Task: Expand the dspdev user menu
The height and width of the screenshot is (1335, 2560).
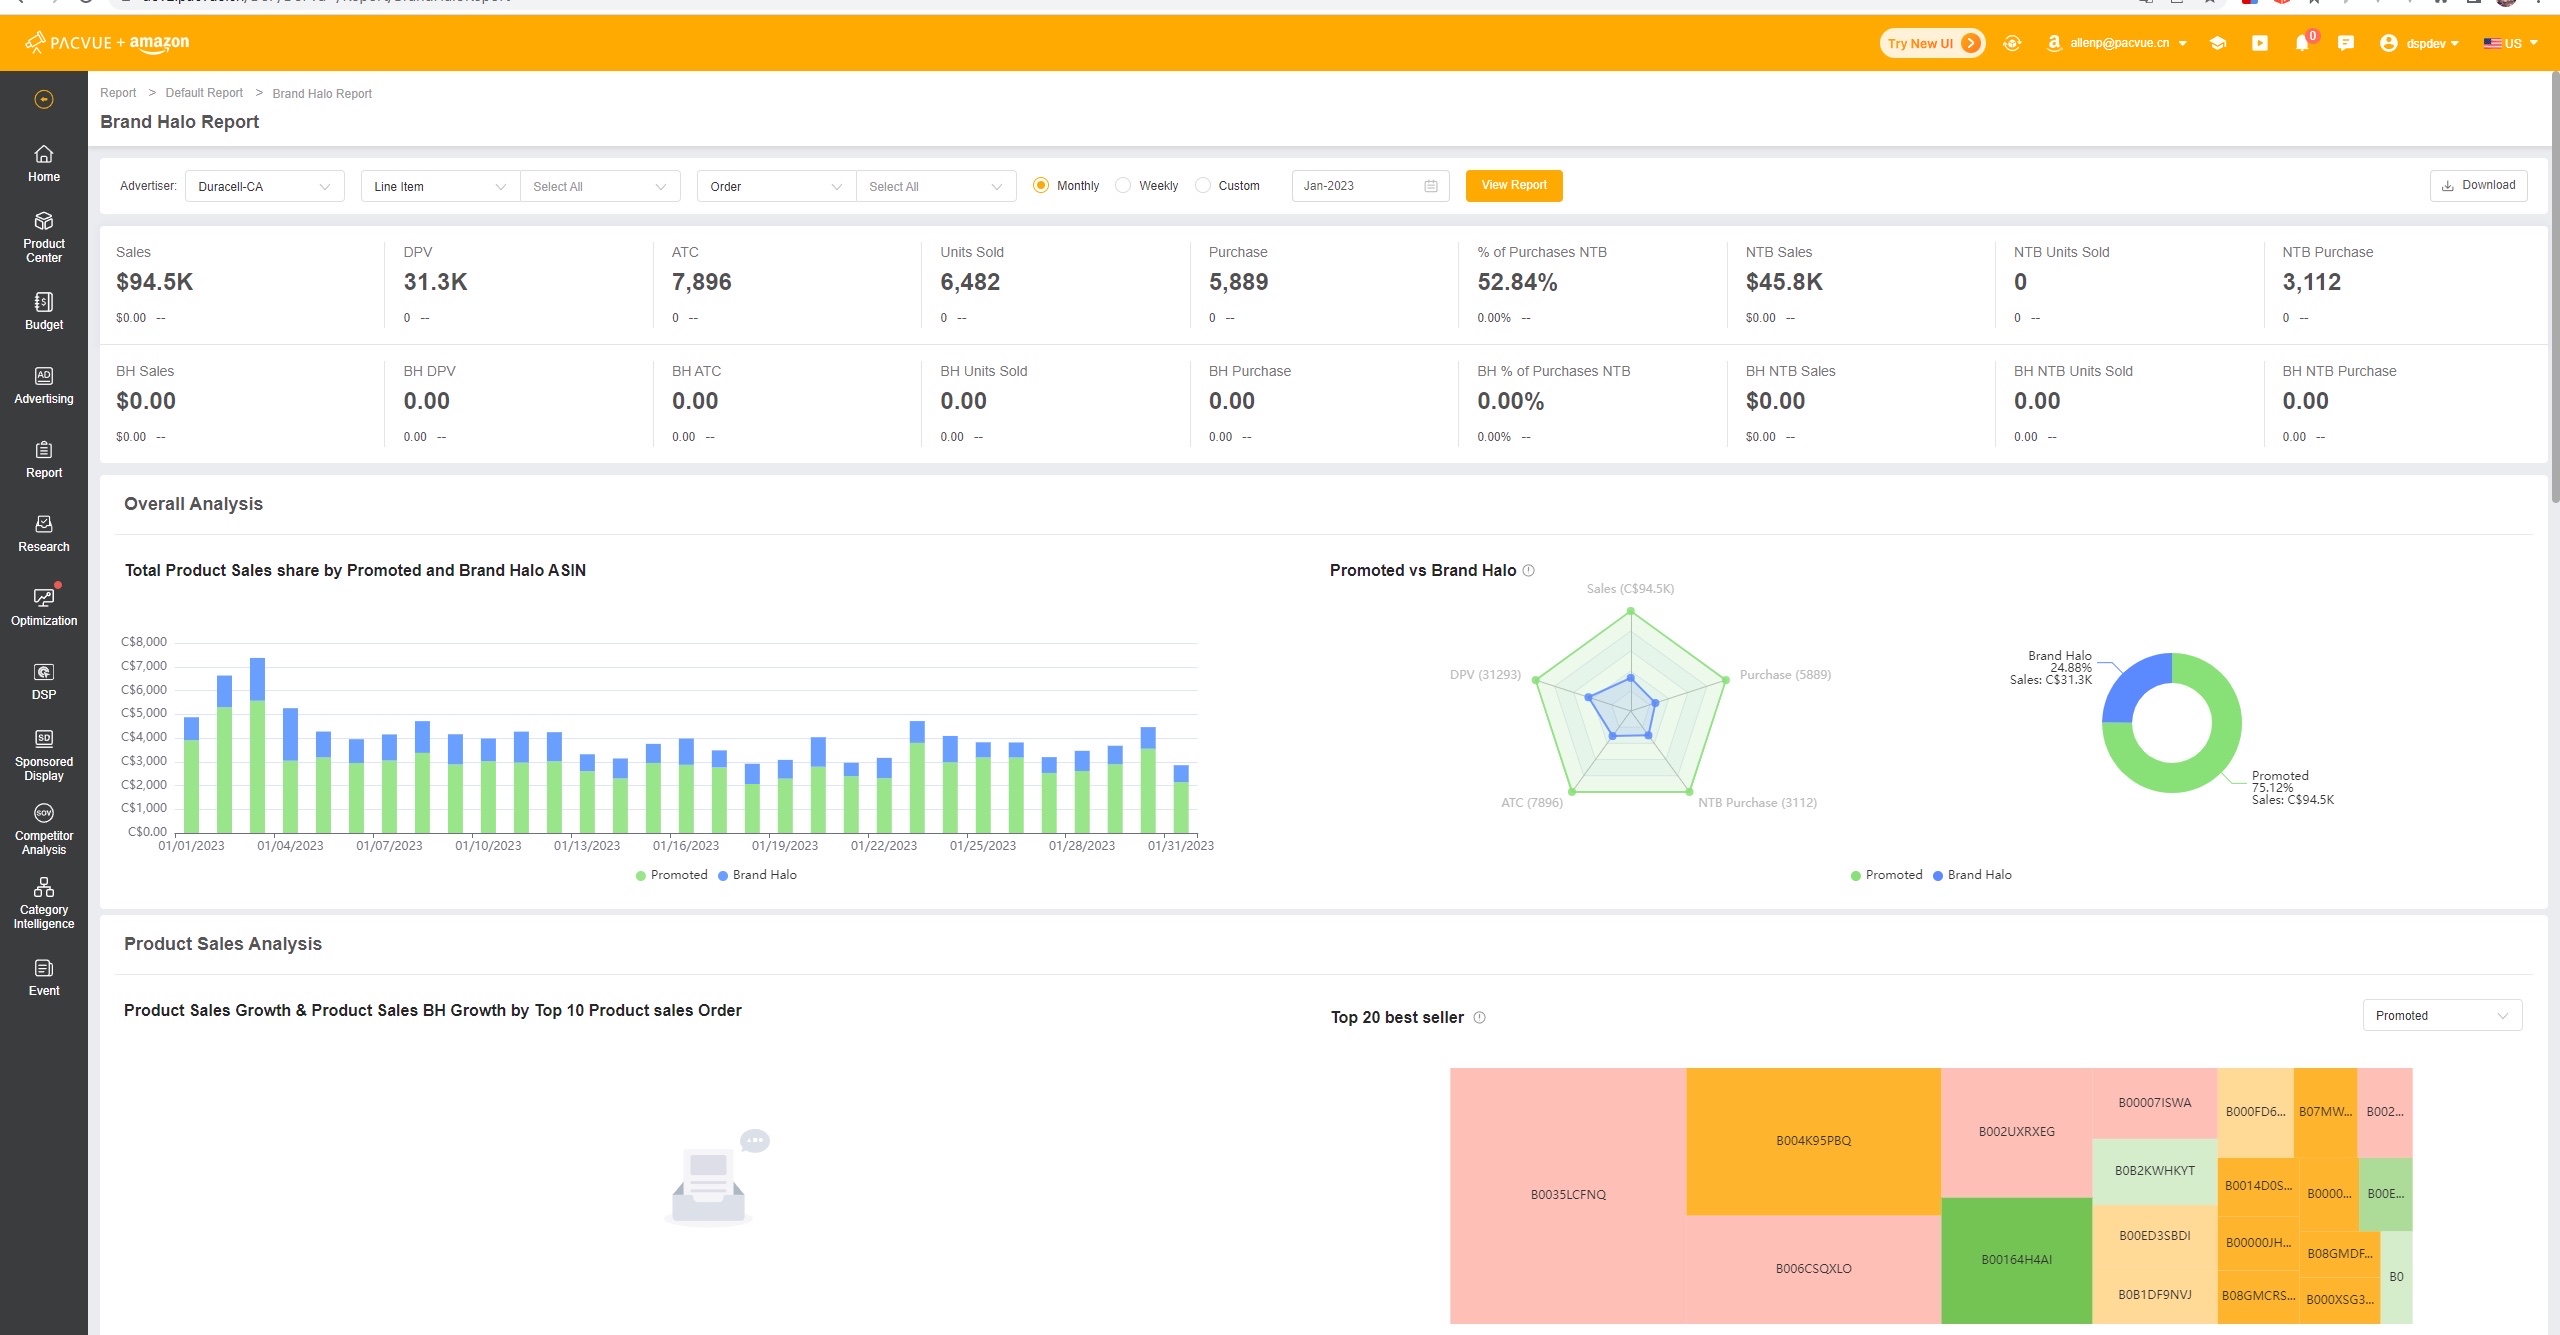Action: [x=2420, y=43]
